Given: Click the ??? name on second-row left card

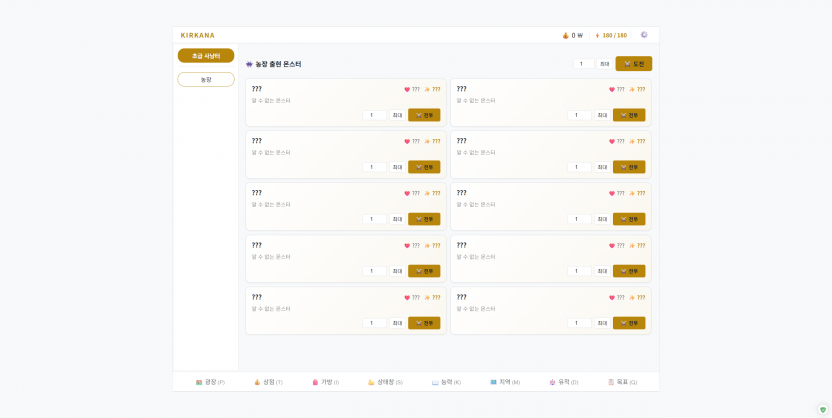Looking at the screenshot, I should pos(257,141).
